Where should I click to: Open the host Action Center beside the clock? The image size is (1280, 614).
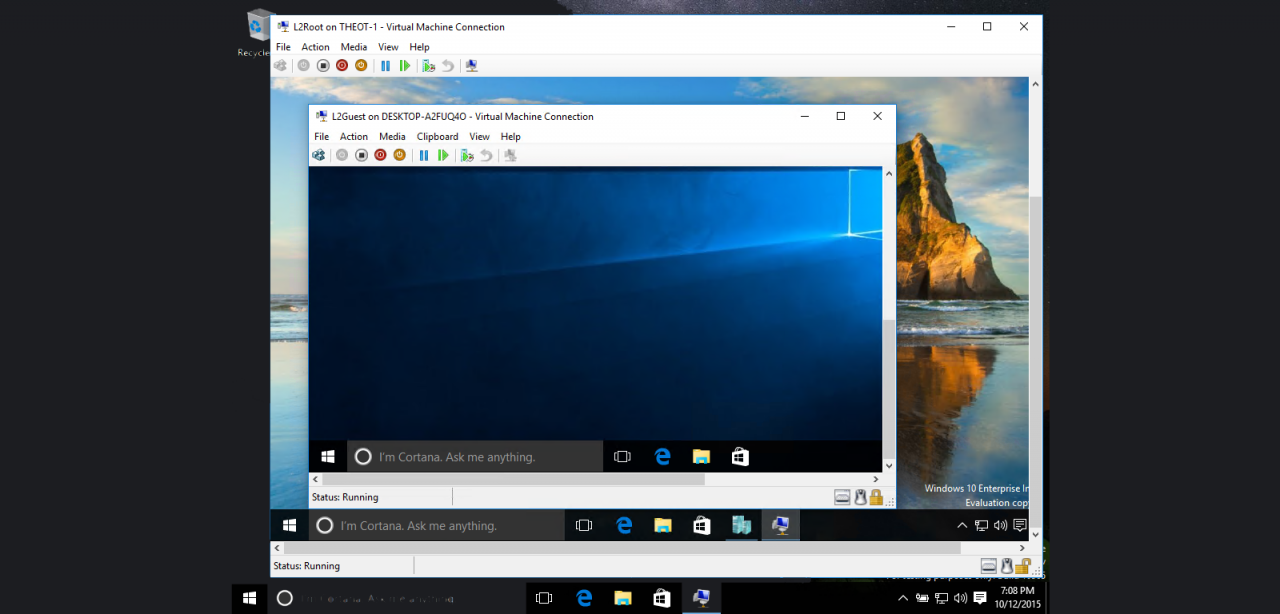point(980,598)
